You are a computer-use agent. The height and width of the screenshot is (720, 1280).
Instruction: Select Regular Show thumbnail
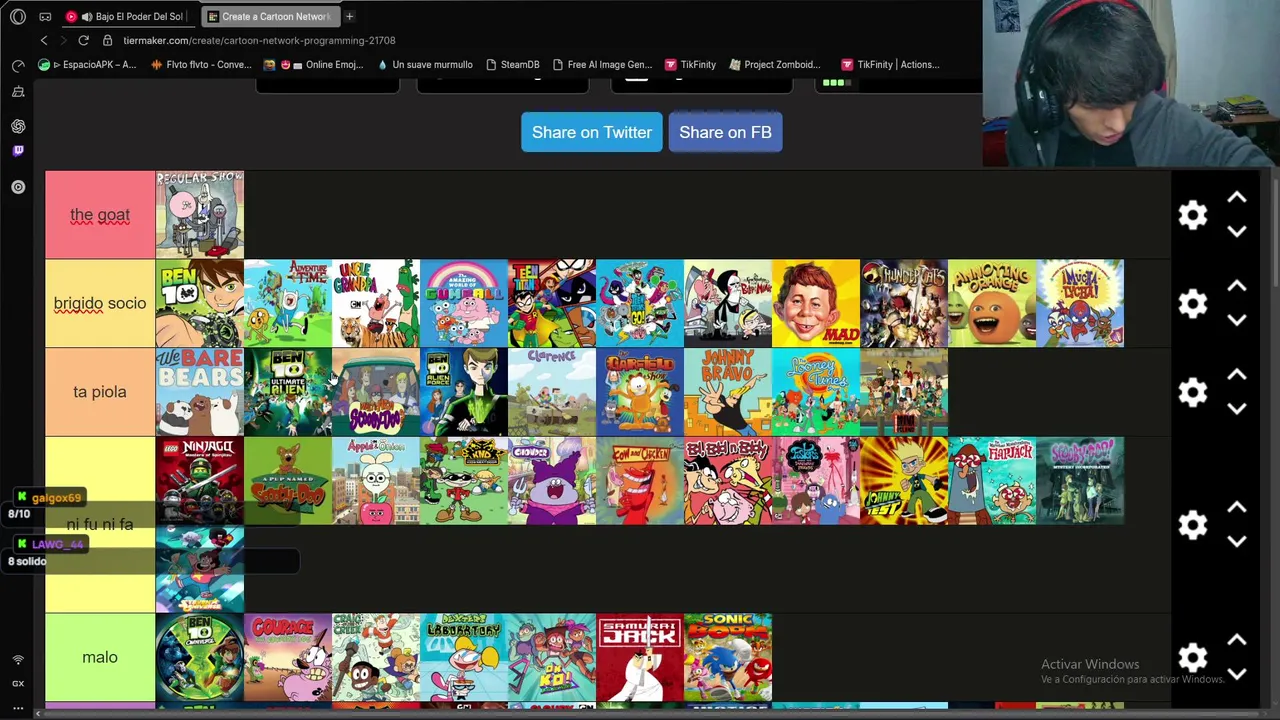point(200,215)
